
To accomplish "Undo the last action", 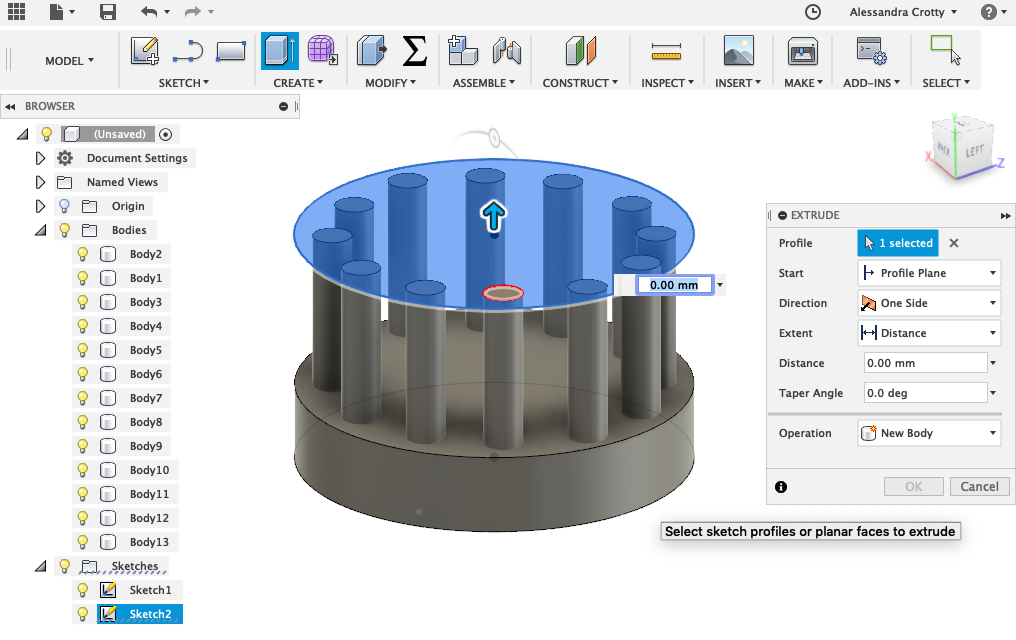I will click(149, 11).
